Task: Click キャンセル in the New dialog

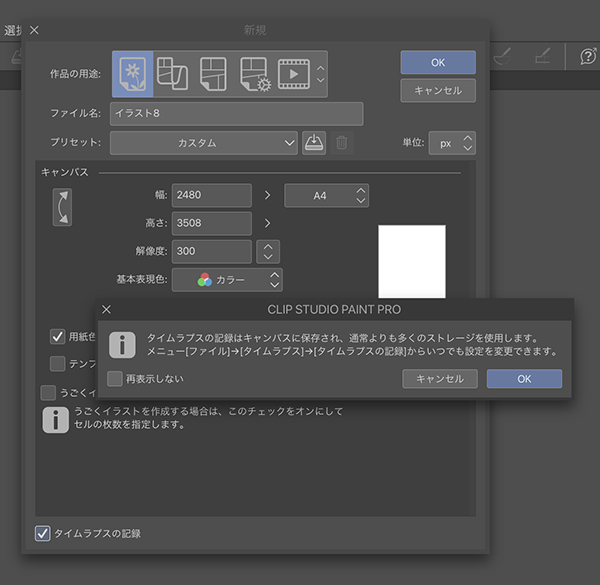Action: coord(438,91)
